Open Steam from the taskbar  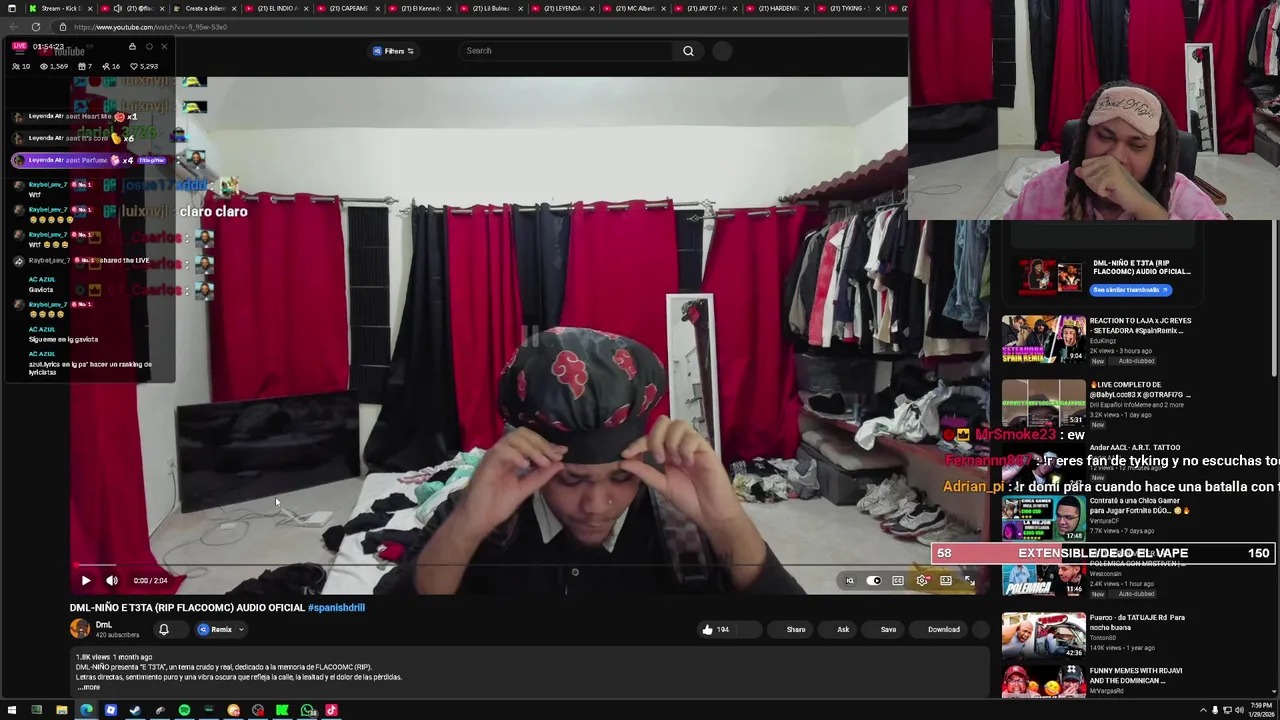pyautogui.click(x=135, y=711)
